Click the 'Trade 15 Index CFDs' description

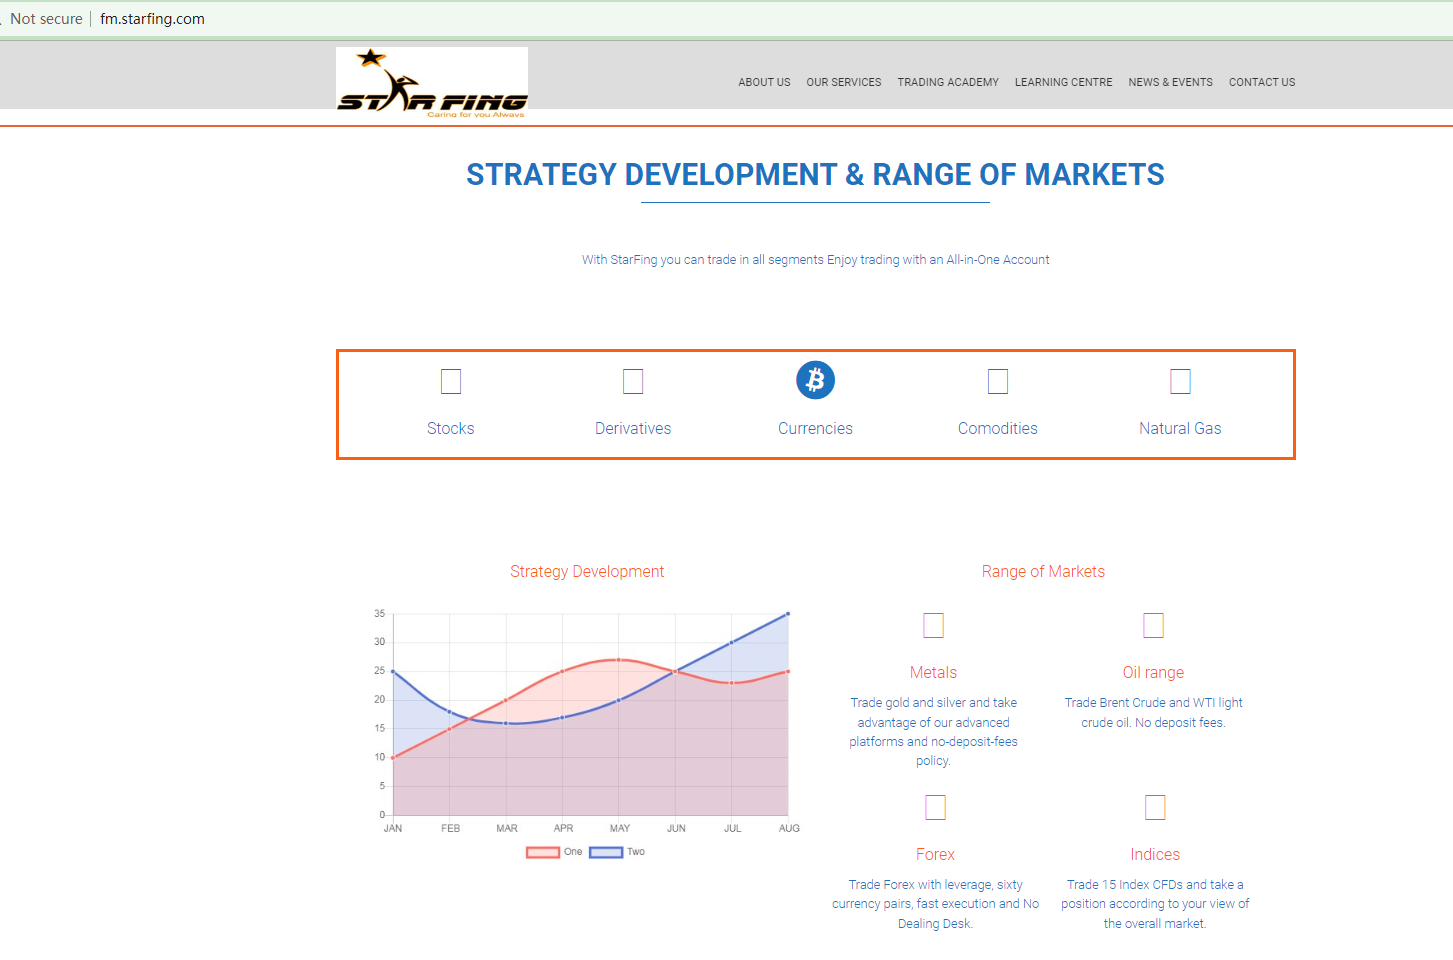1155,904
